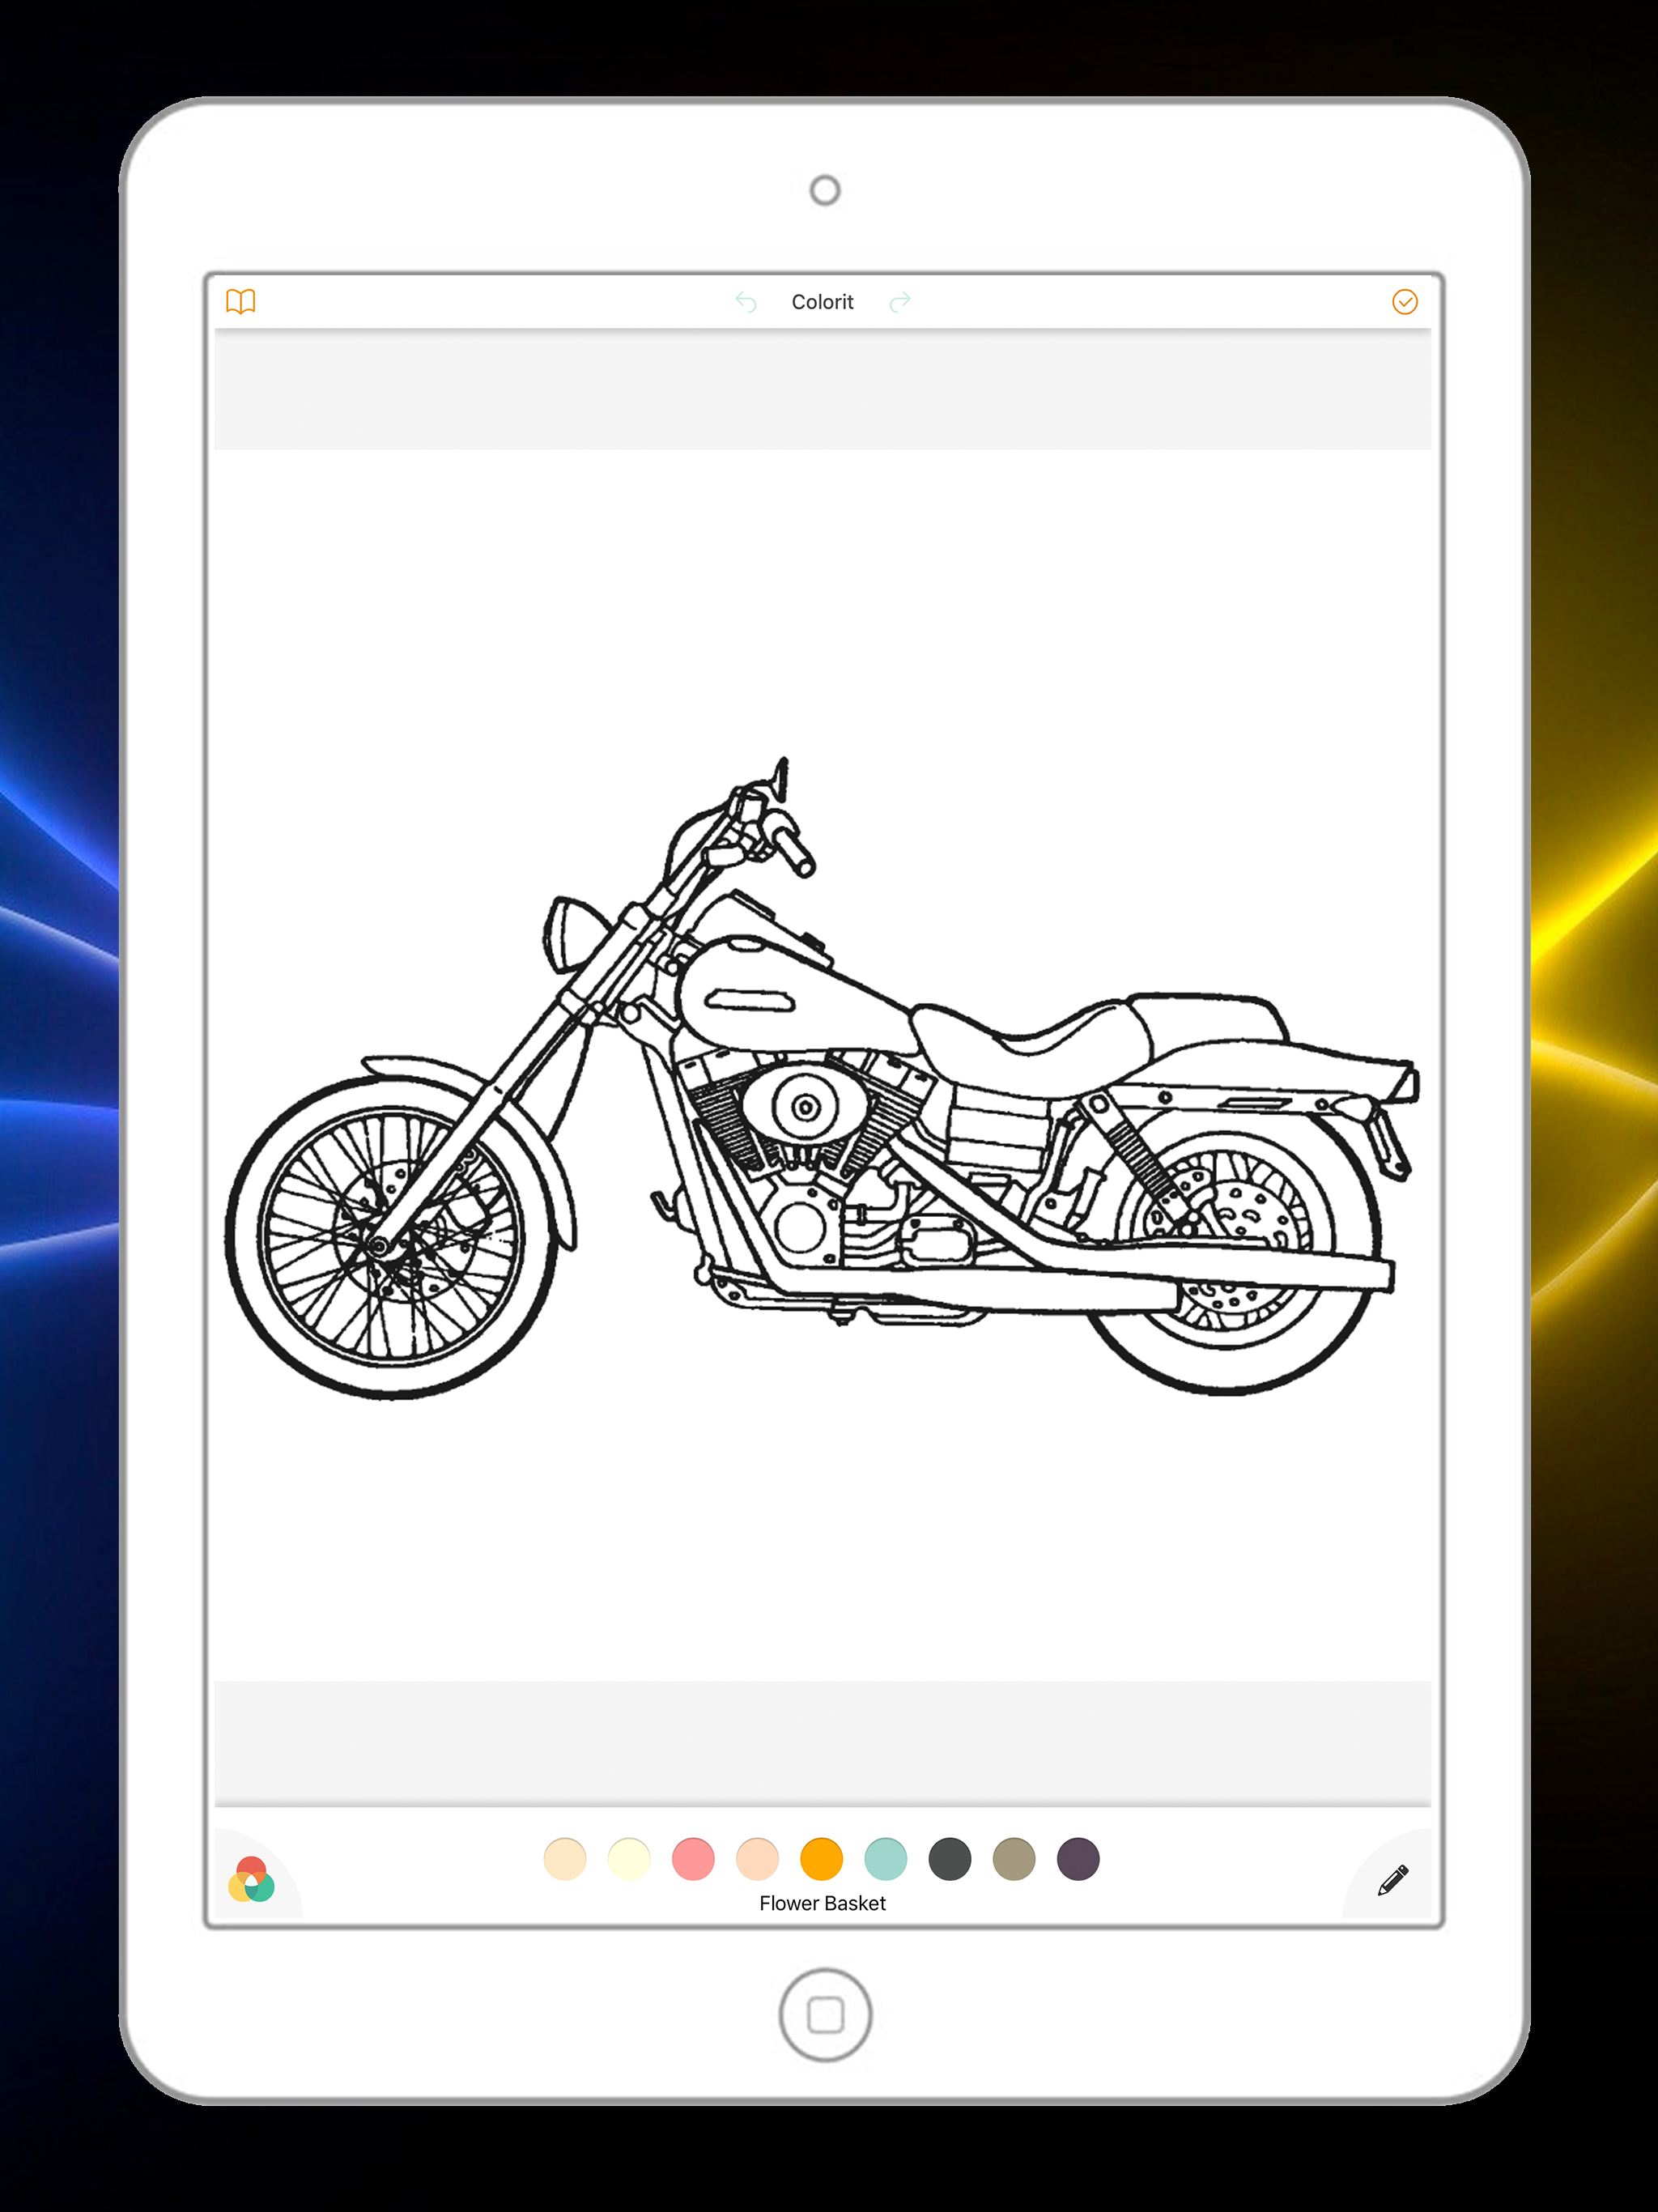Pick the light peach color swatch

coord(565,1859)
